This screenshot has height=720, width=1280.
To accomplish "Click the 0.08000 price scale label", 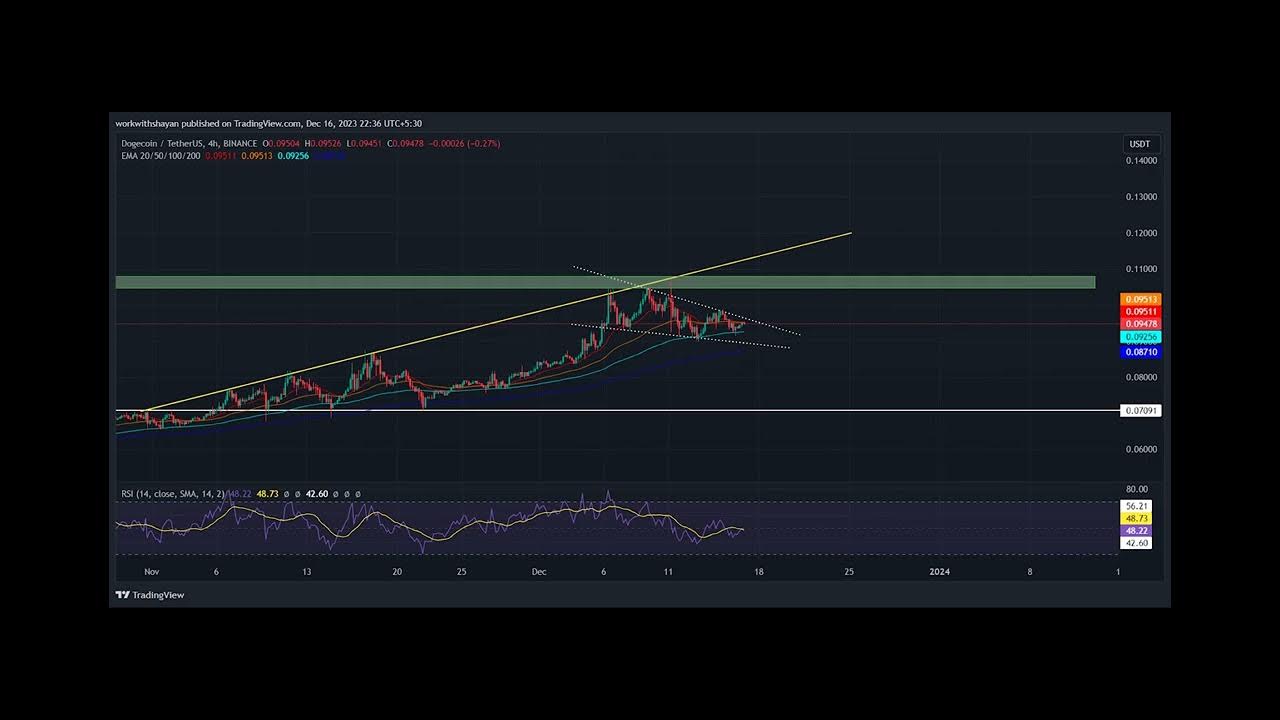I will (1141, 377).
